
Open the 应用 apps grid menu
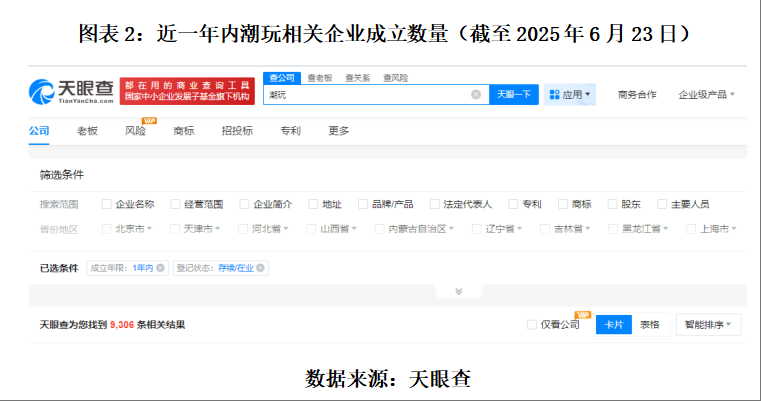570,95
